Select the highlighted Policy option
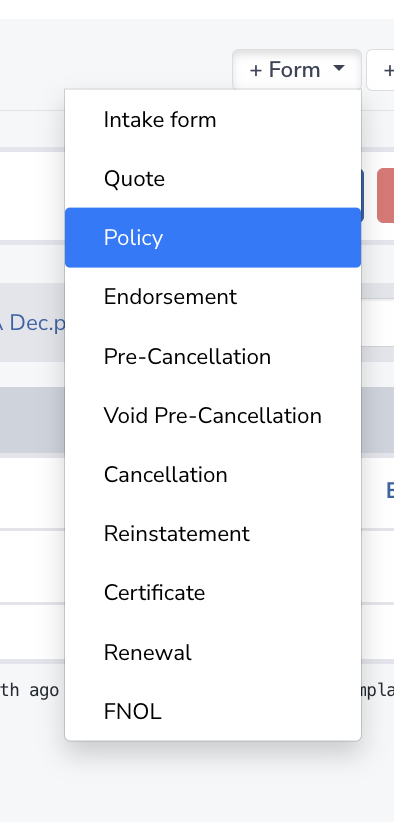Screen dimensions: 394x822 tap(213, 237)
